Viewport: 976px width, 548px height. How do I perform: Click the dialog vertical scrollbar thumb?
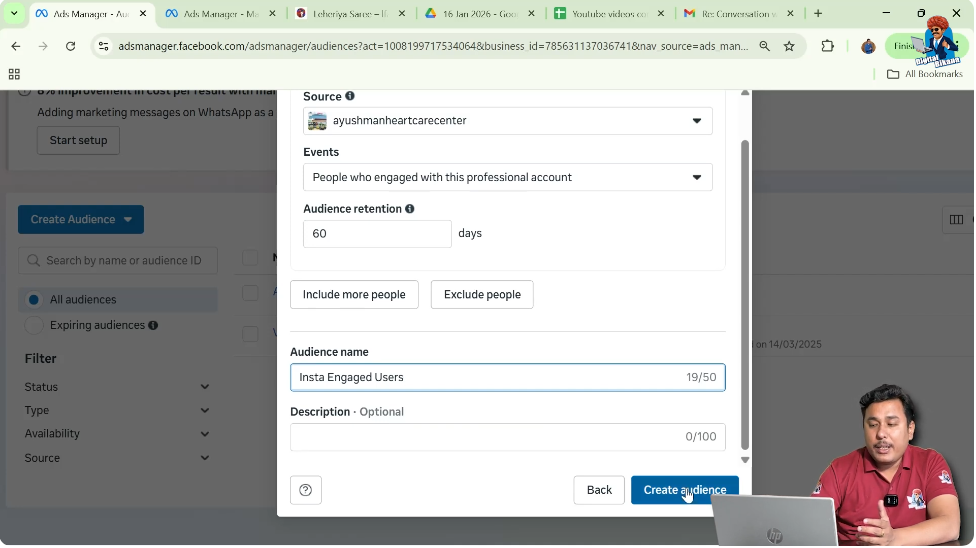[x=744, y=294]
